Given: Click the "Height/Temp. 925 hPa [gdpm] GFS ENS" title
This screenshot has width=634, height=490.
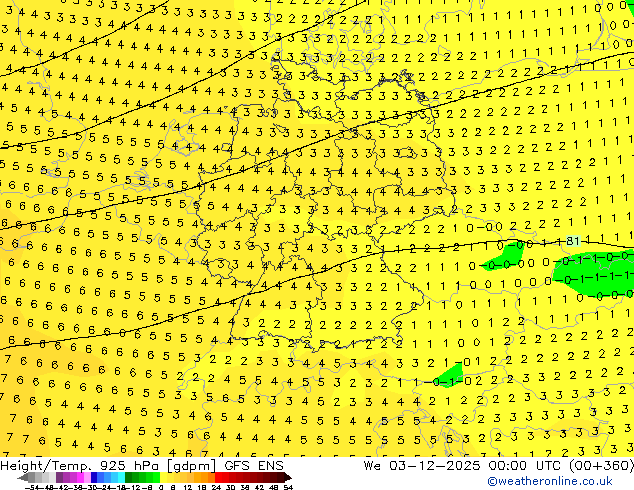Looking at the screenshot, I should pos(142,465).
